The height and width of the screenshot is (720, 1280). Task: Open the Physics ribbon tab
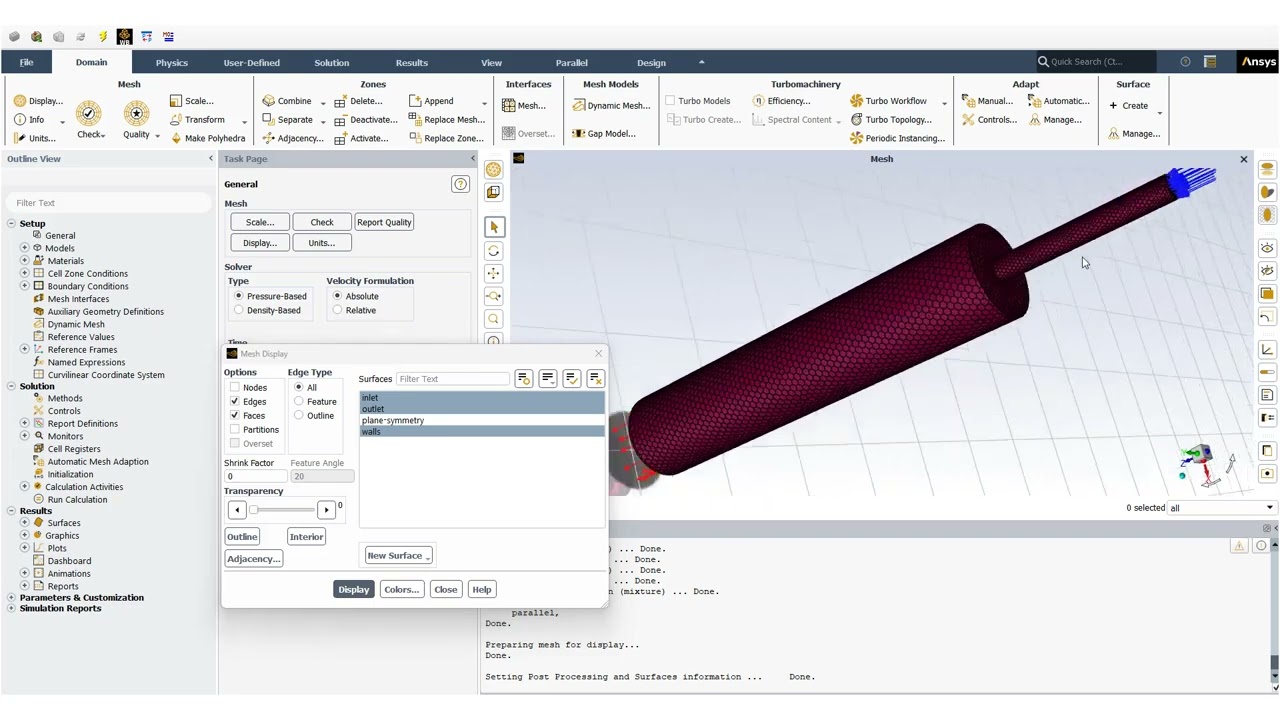(171, 63)
